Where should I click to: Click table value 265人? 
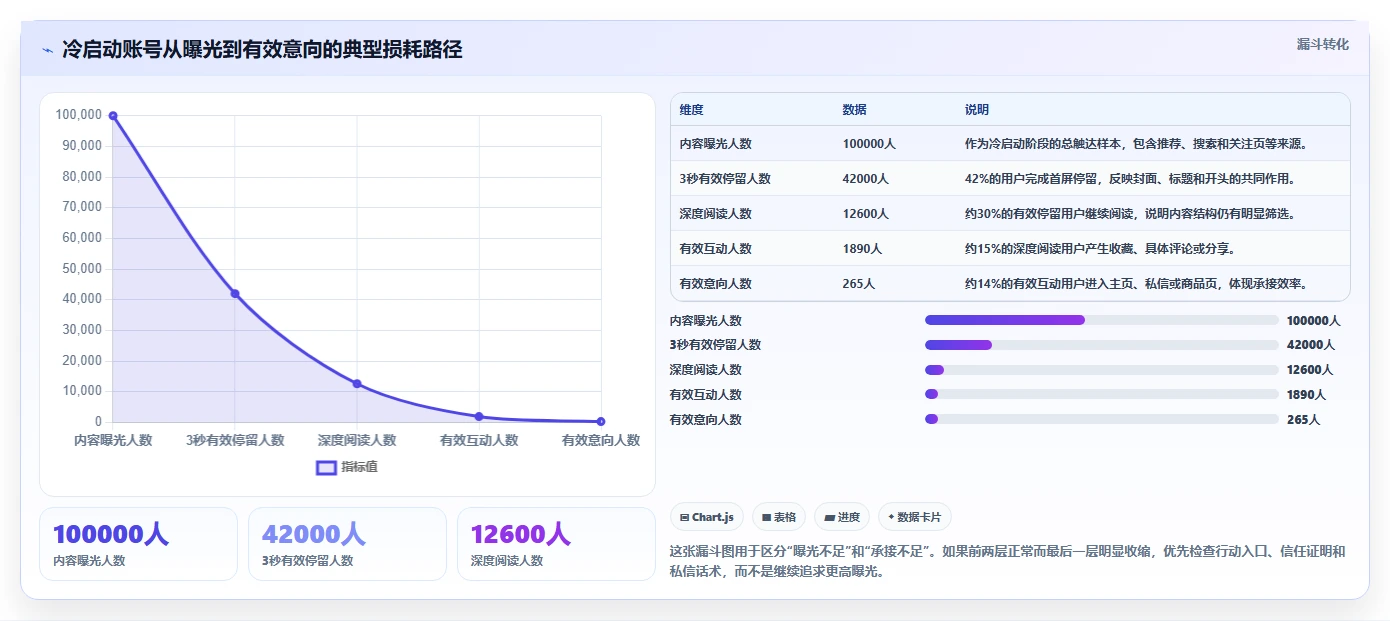859,284
